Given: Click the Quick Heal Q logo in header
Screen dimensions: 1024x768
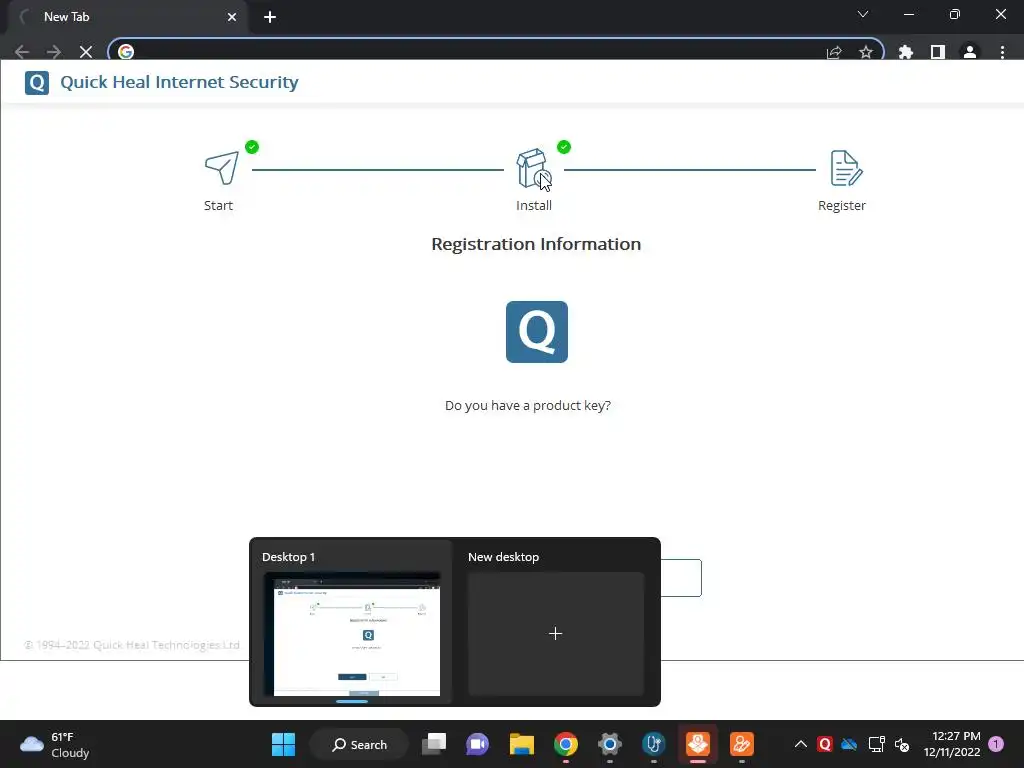Looking at the screenshot, I should pyautogui.click(x=37, y=83).
